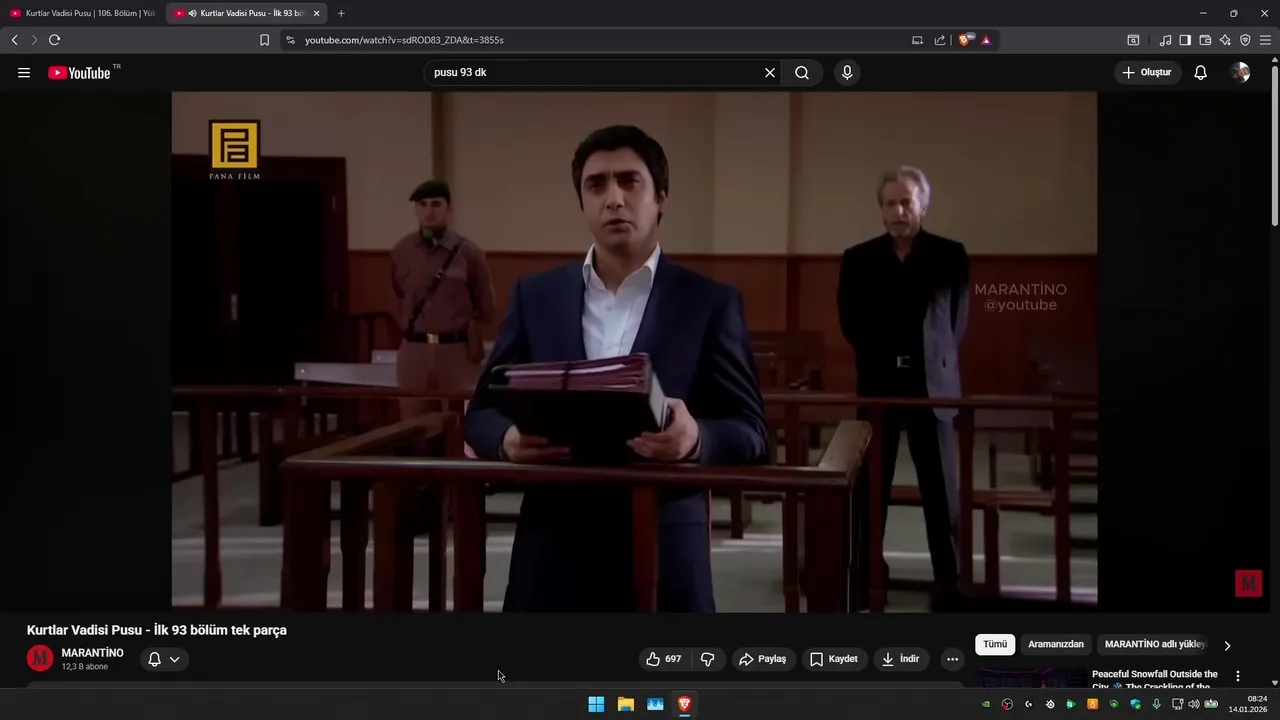1280x720 pixels.
Task: Share the video using Paylaş
Action: (x=763, y=659)
